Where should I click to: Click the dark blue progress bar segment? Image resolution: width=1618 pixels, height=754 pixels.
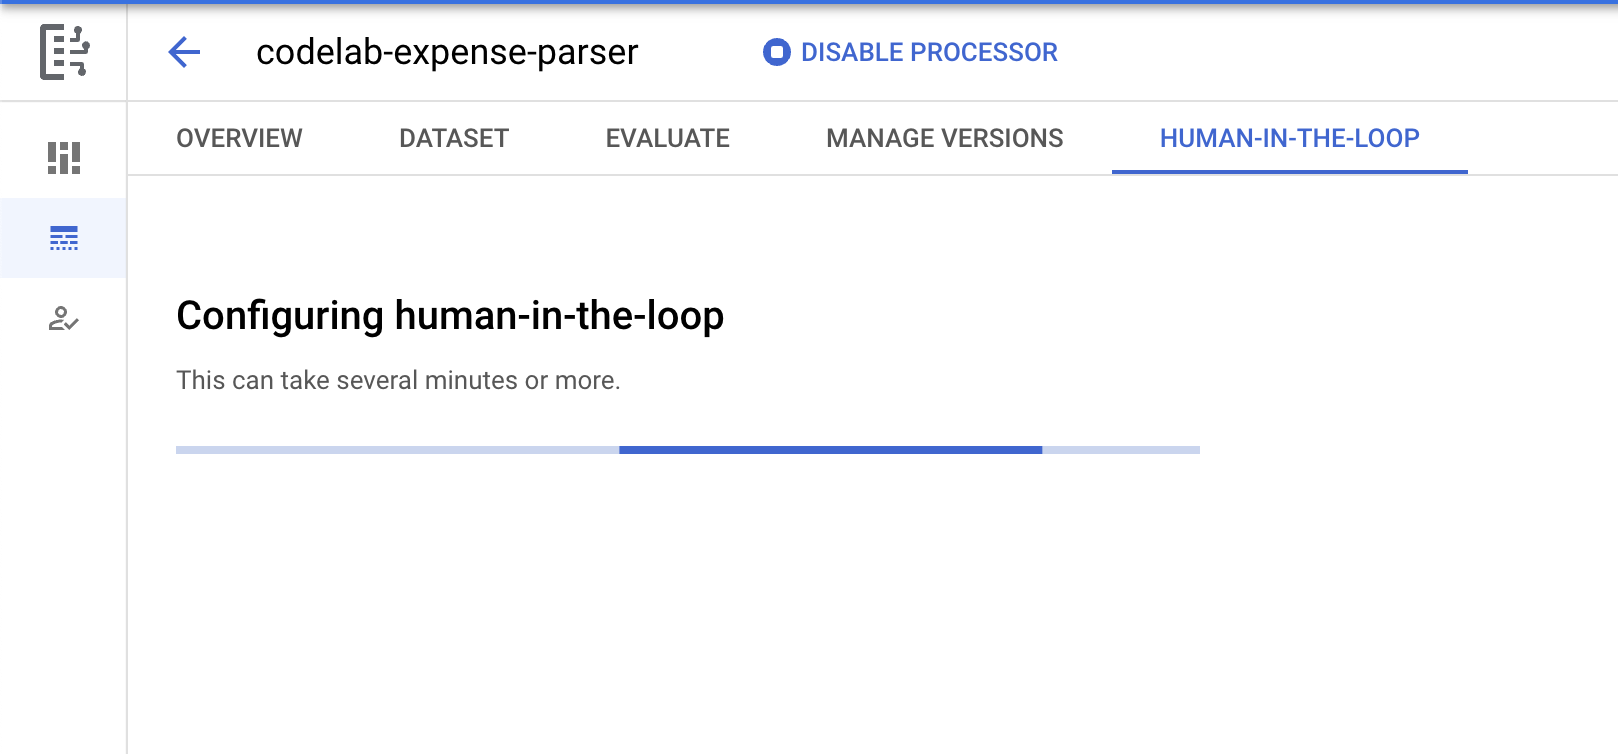[x=830, y=450]
